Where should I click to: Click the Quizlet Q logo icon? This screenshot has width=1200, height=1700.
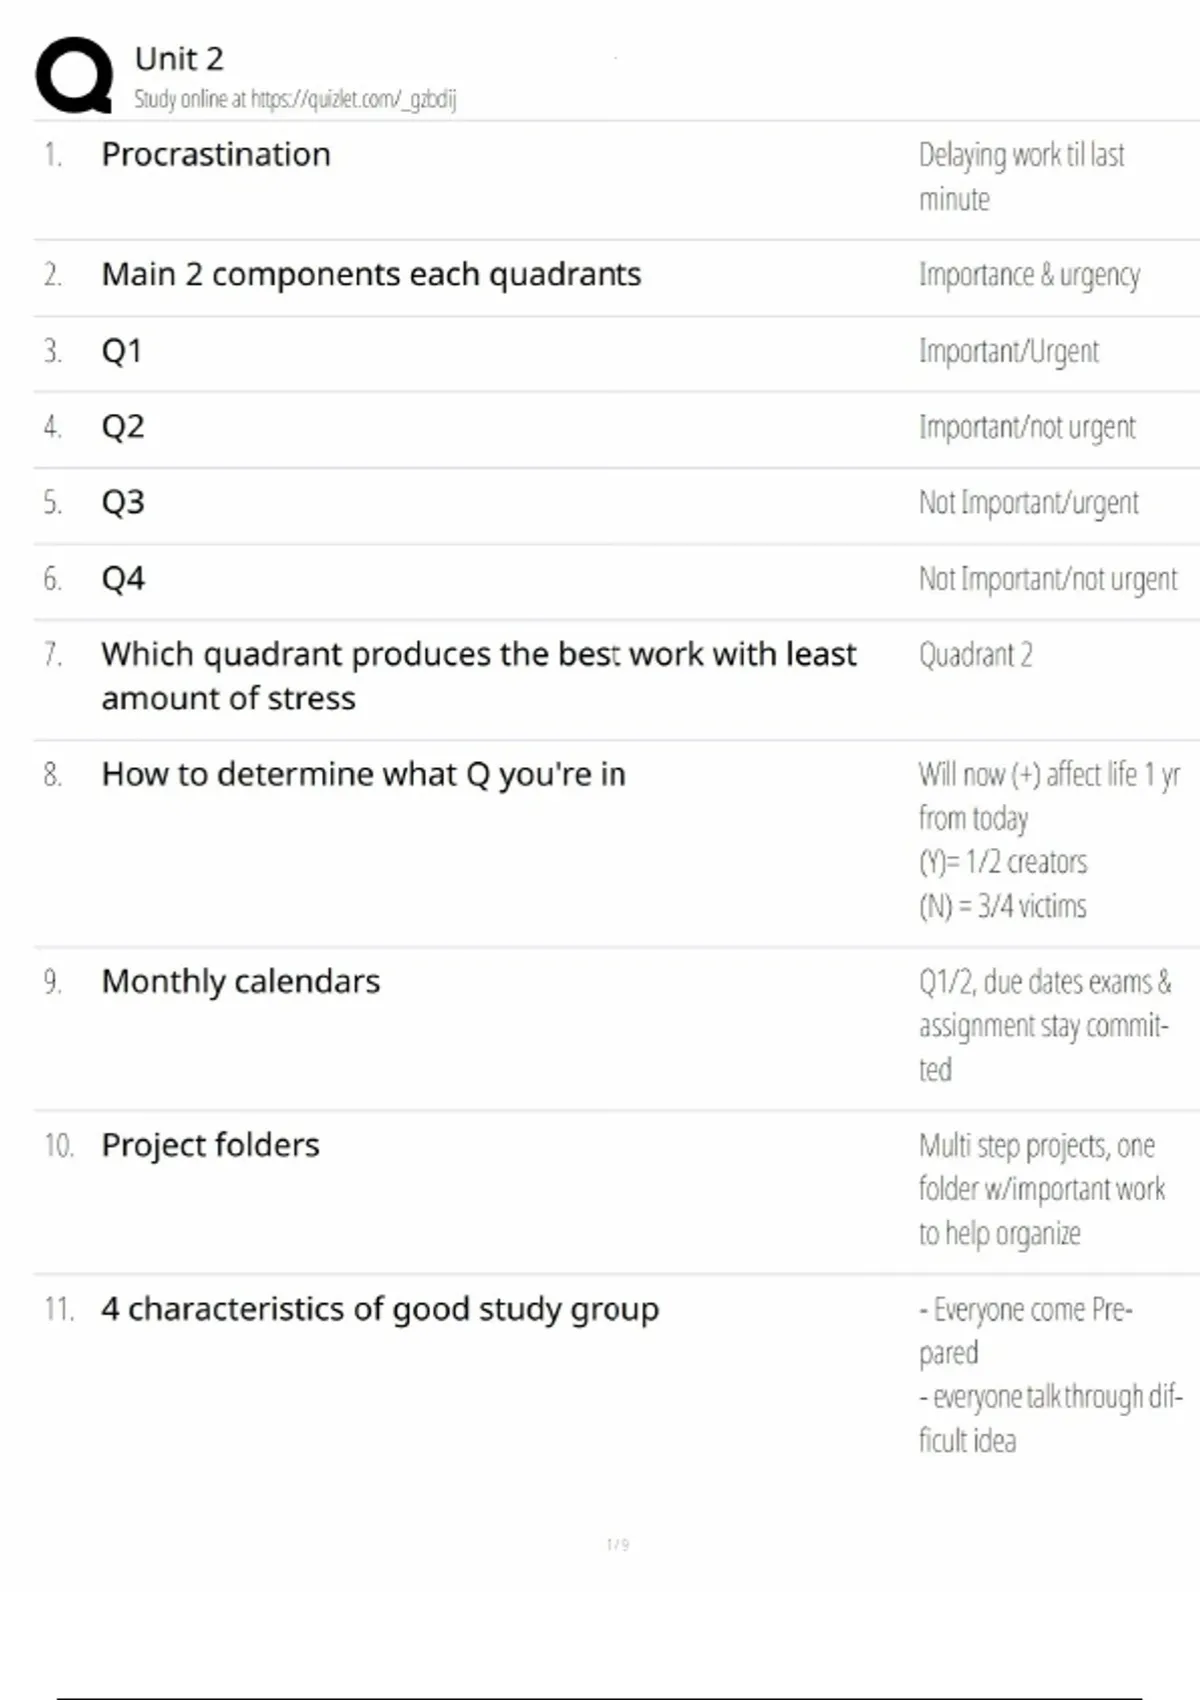[x=74, y=76]
